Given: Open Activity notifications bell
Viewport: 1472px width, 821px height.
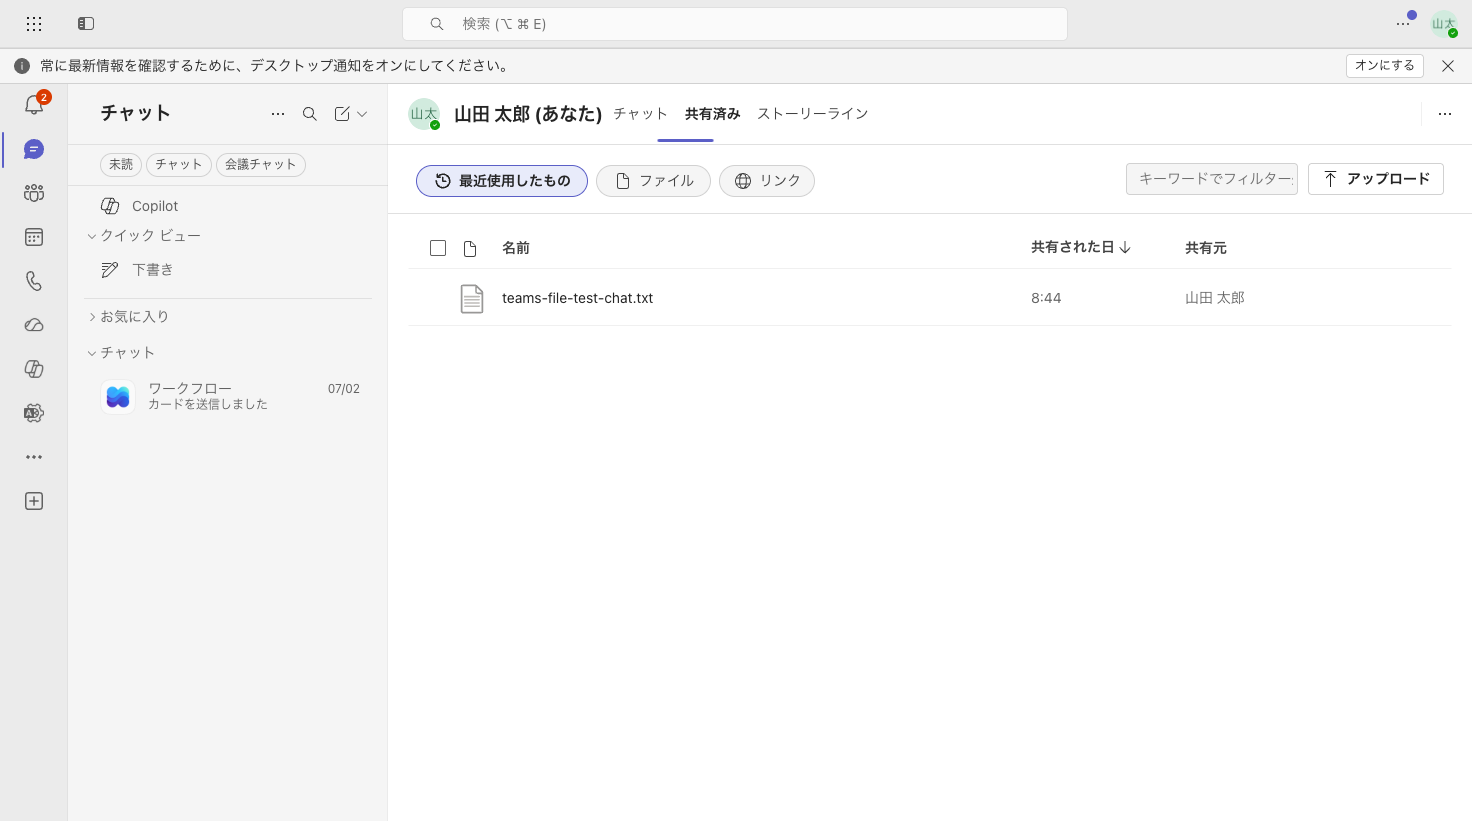Looking at the screenshot, I should pos(34,105).
